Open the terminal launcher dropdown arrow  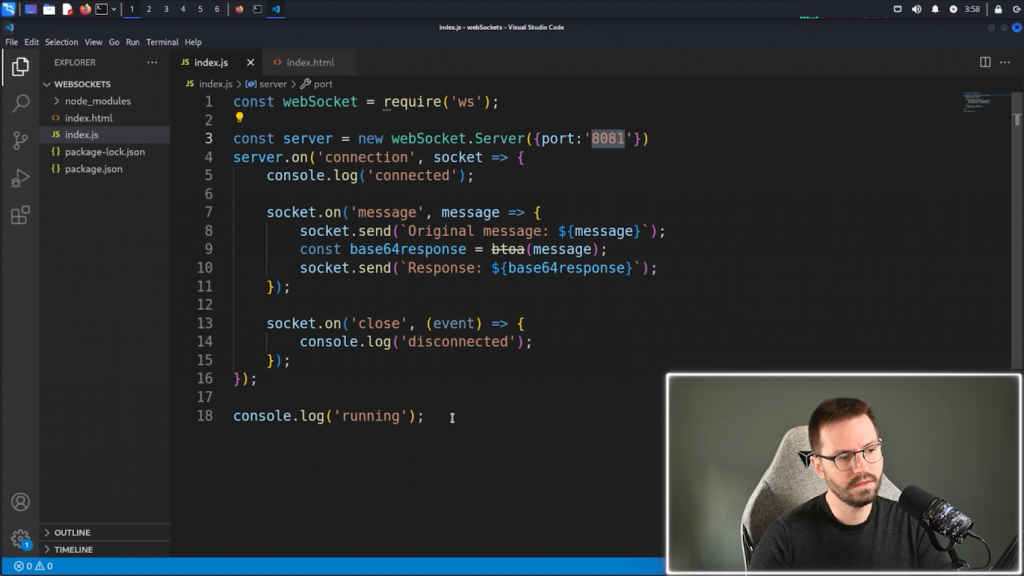(x=114, y=9)
